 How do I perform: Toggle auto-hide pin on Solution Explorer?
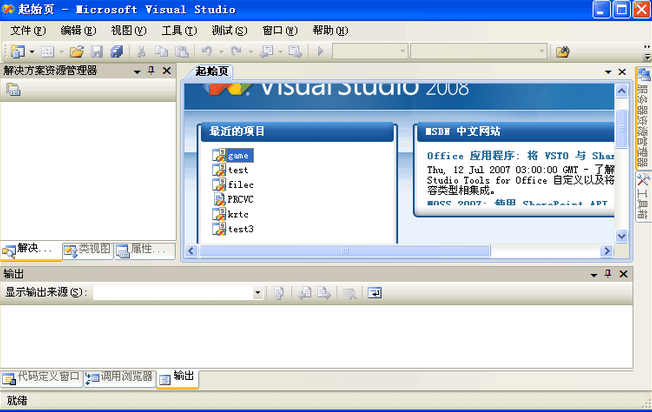[x=151, y=71]
